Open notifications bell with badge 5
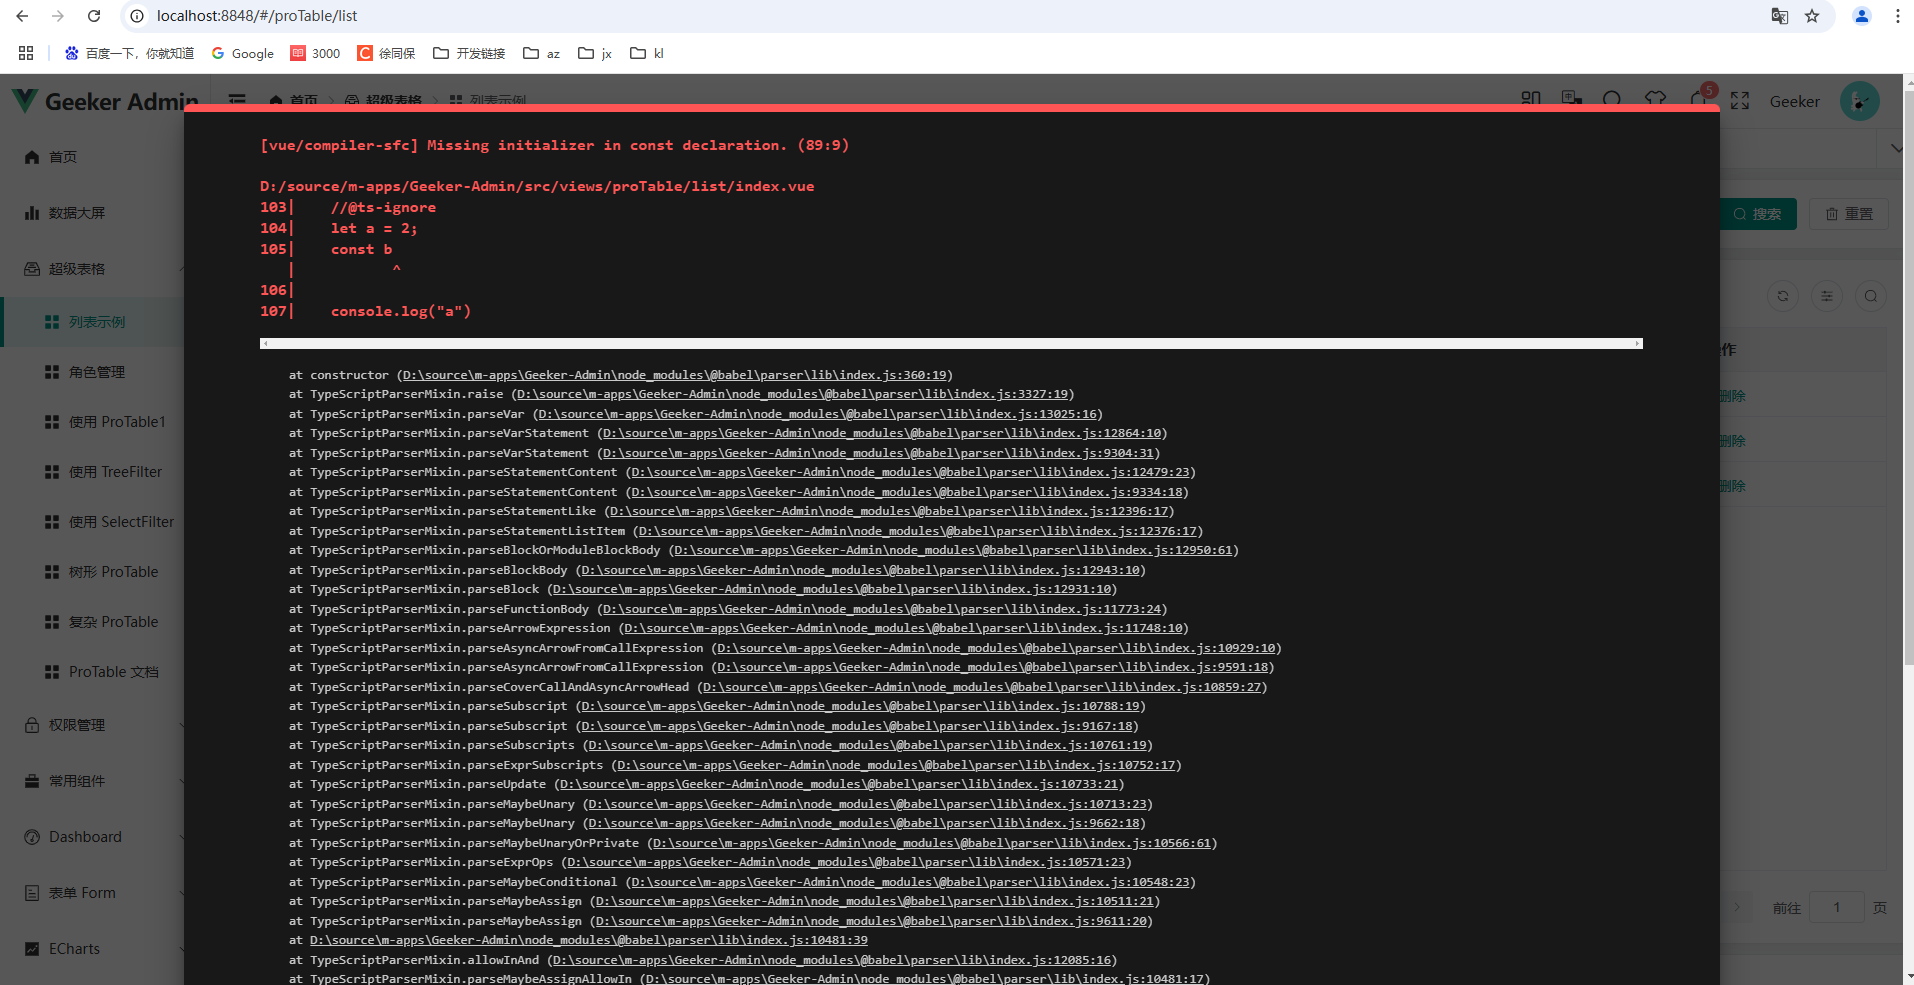1914x985 pixels. tap(1700, 99)
